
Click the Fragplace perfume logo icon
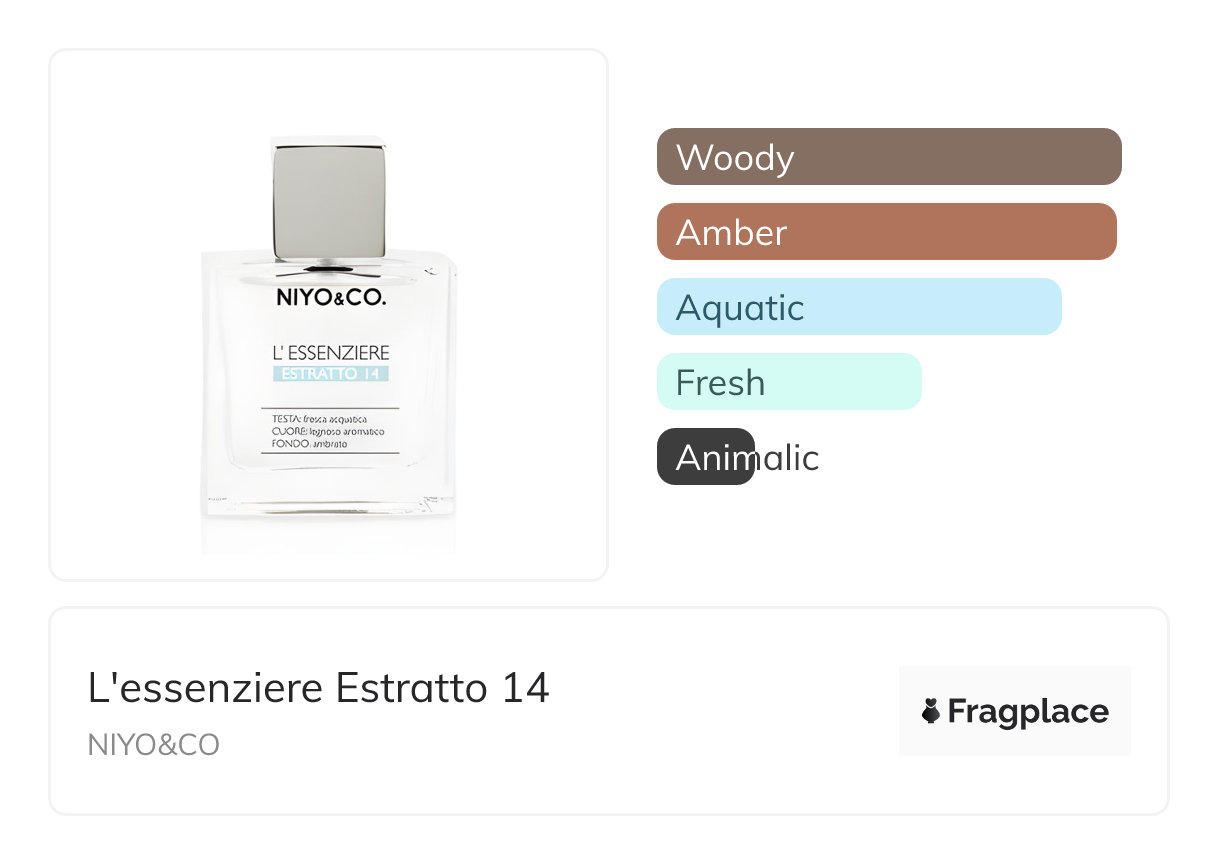932,711
